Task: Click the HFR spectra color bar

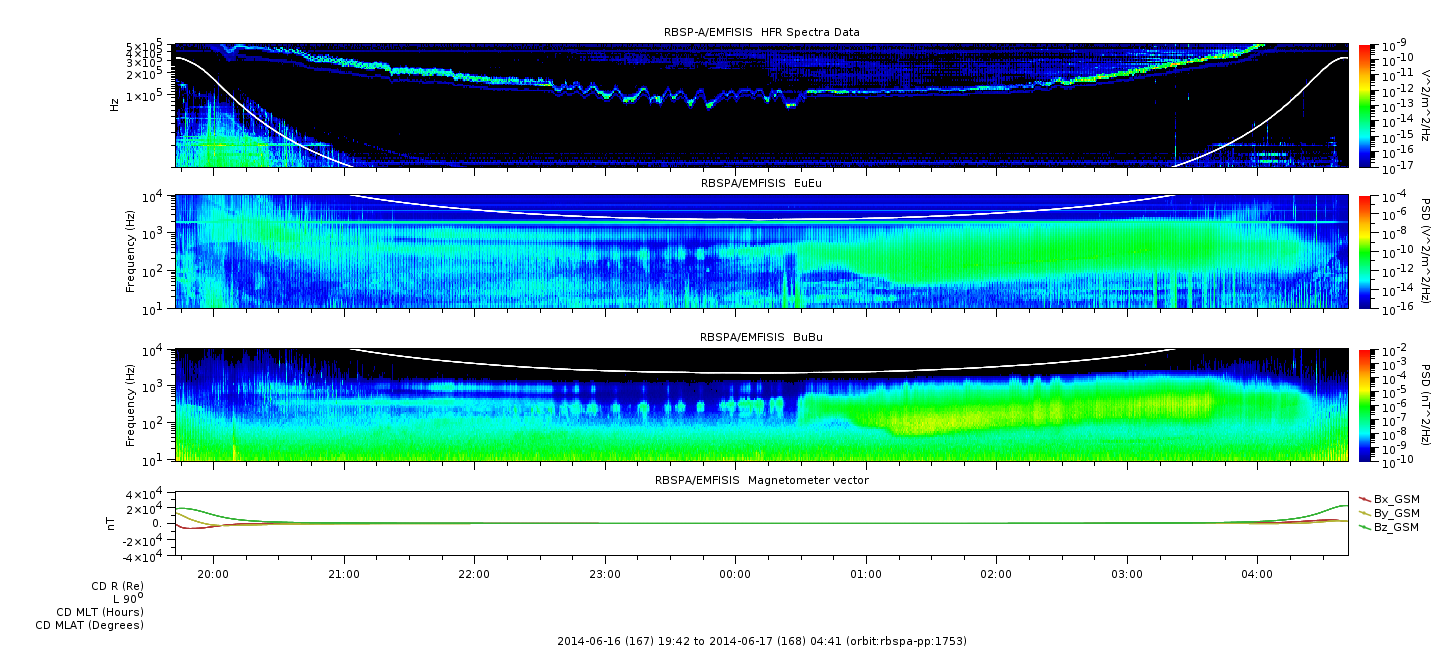Action: coord(1365,104)
